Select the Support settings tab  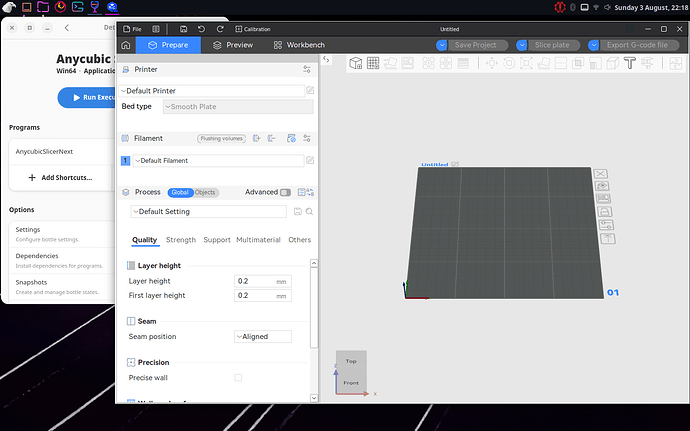click(217, 240)
